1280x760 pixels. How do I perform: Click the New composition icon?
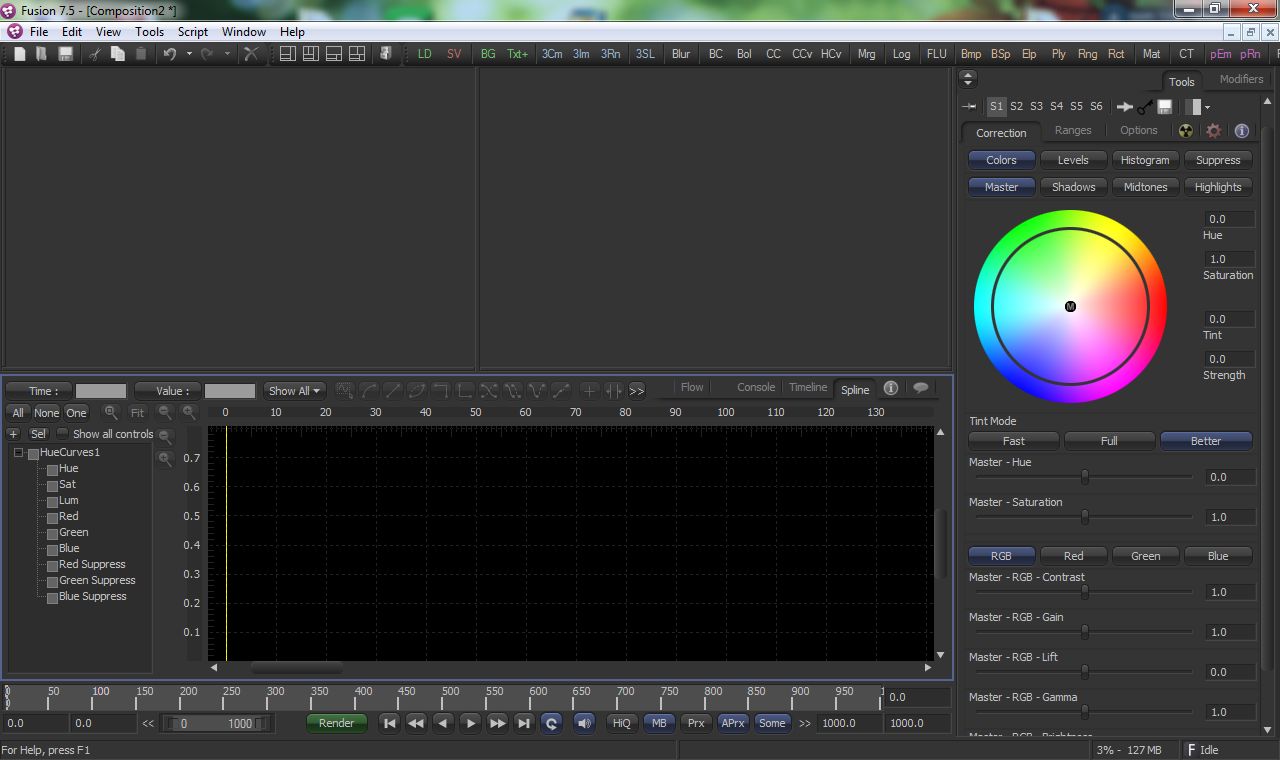pyautogui.click(x=20, y=54)
